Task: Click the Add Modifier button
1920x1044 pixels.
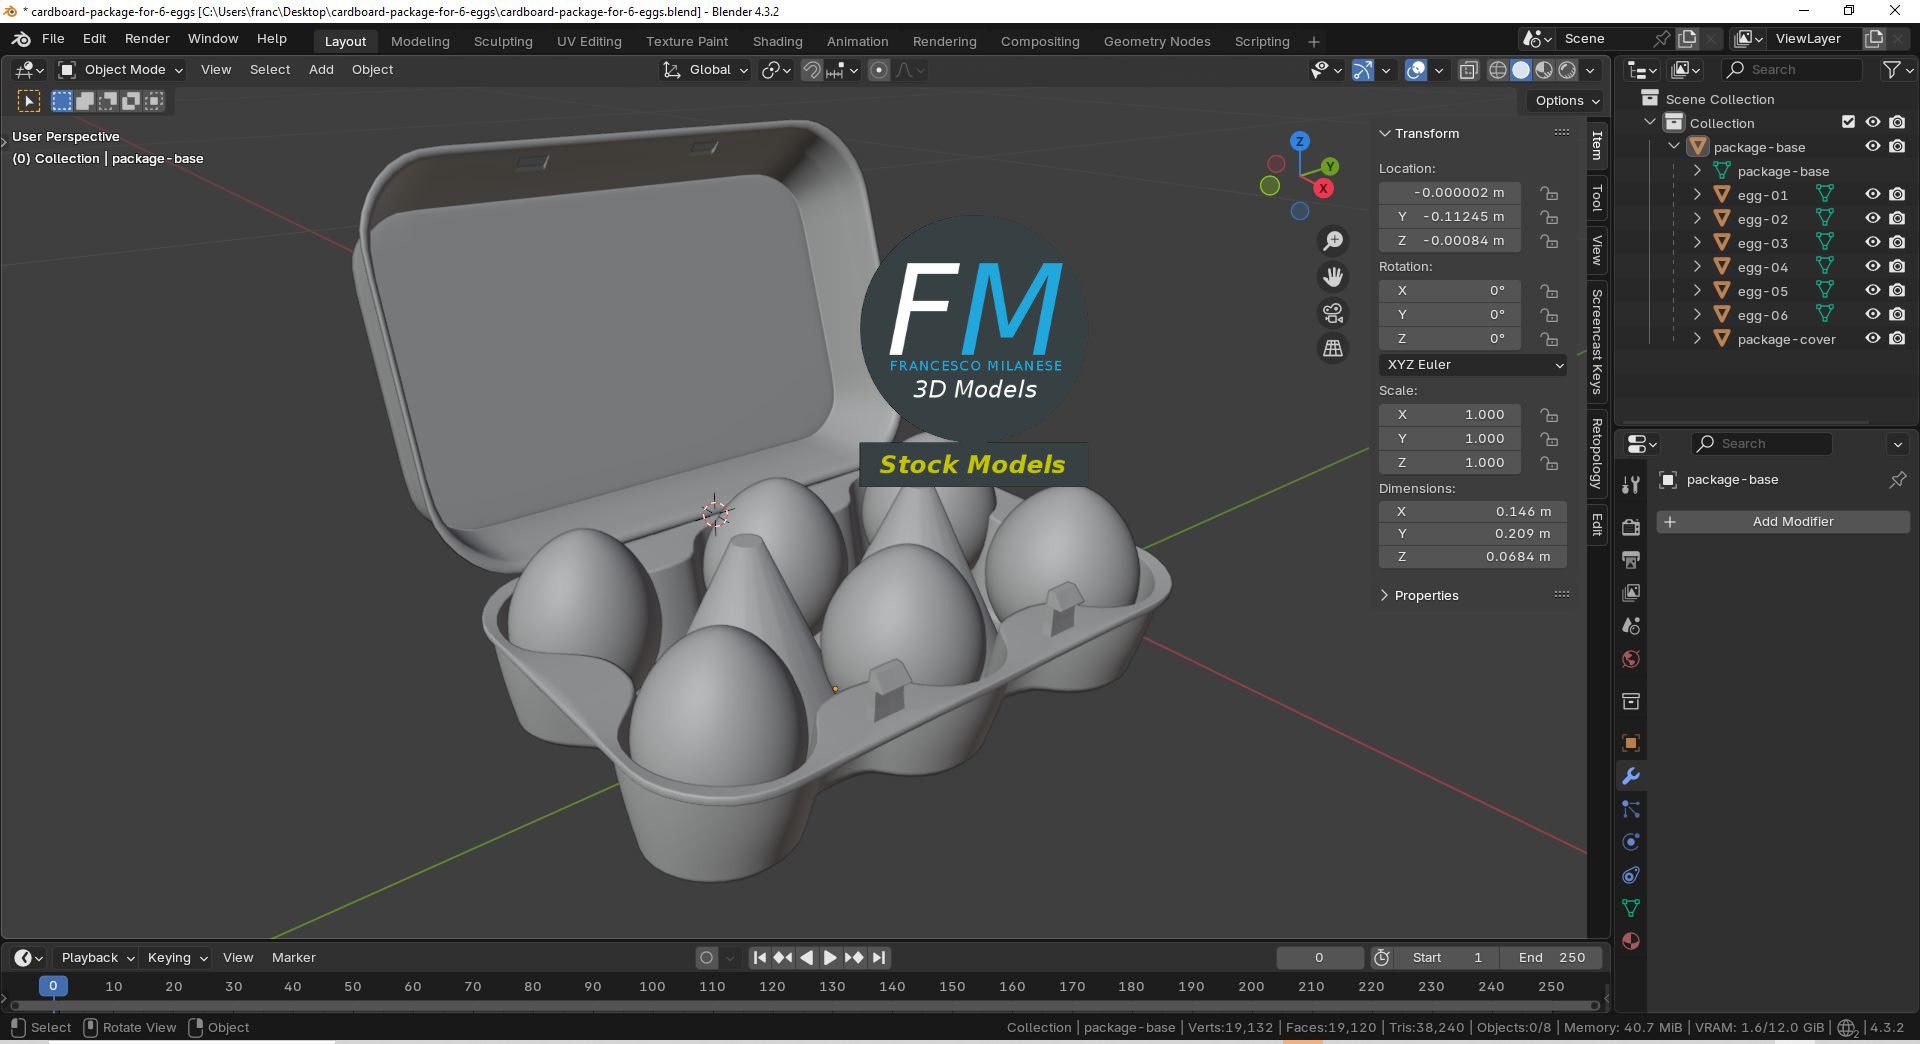Action: (x=1783, y=522)
